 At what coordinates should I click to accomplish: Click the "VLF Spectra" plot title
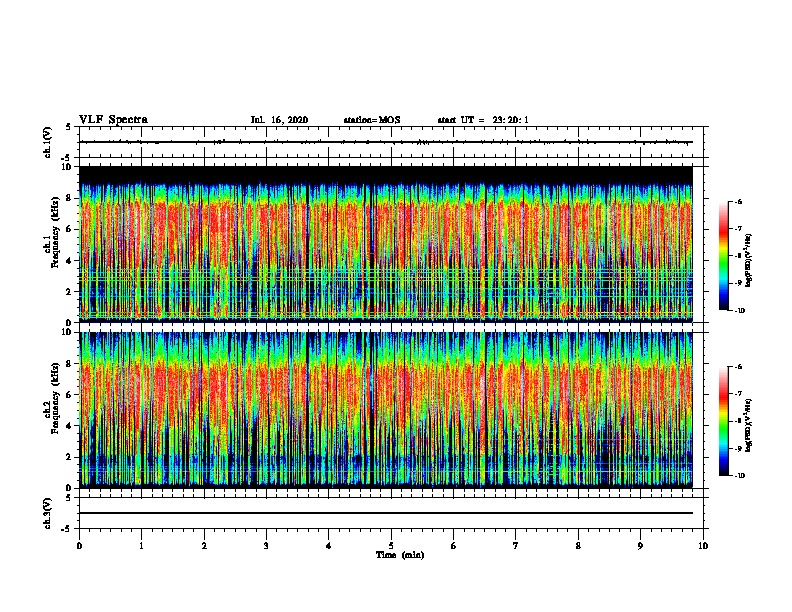click(113, 120)
